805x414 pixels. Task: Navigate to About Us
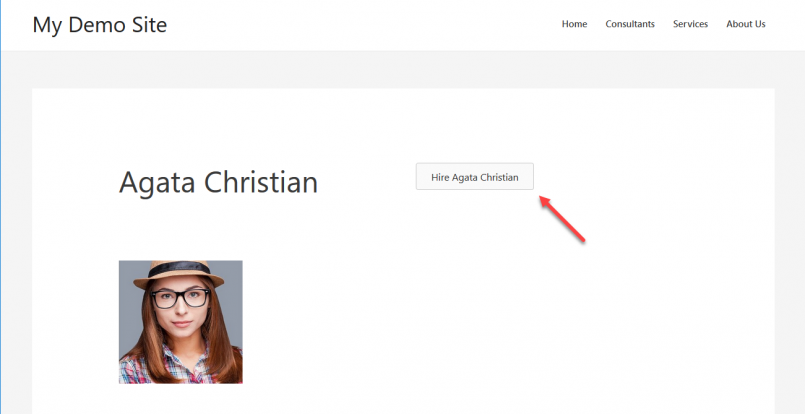(746, 24)
